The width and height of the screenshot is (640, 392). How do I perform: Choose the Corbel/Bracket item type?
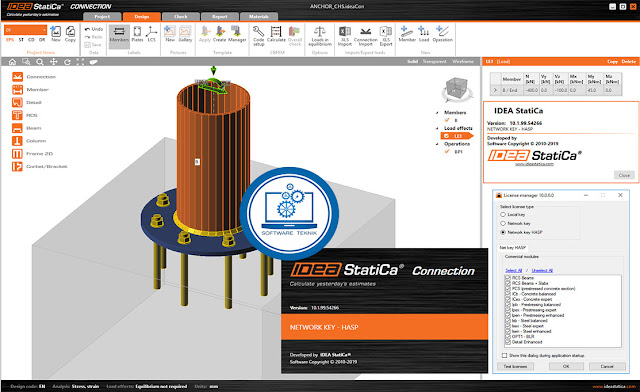(x=40, y=167)
